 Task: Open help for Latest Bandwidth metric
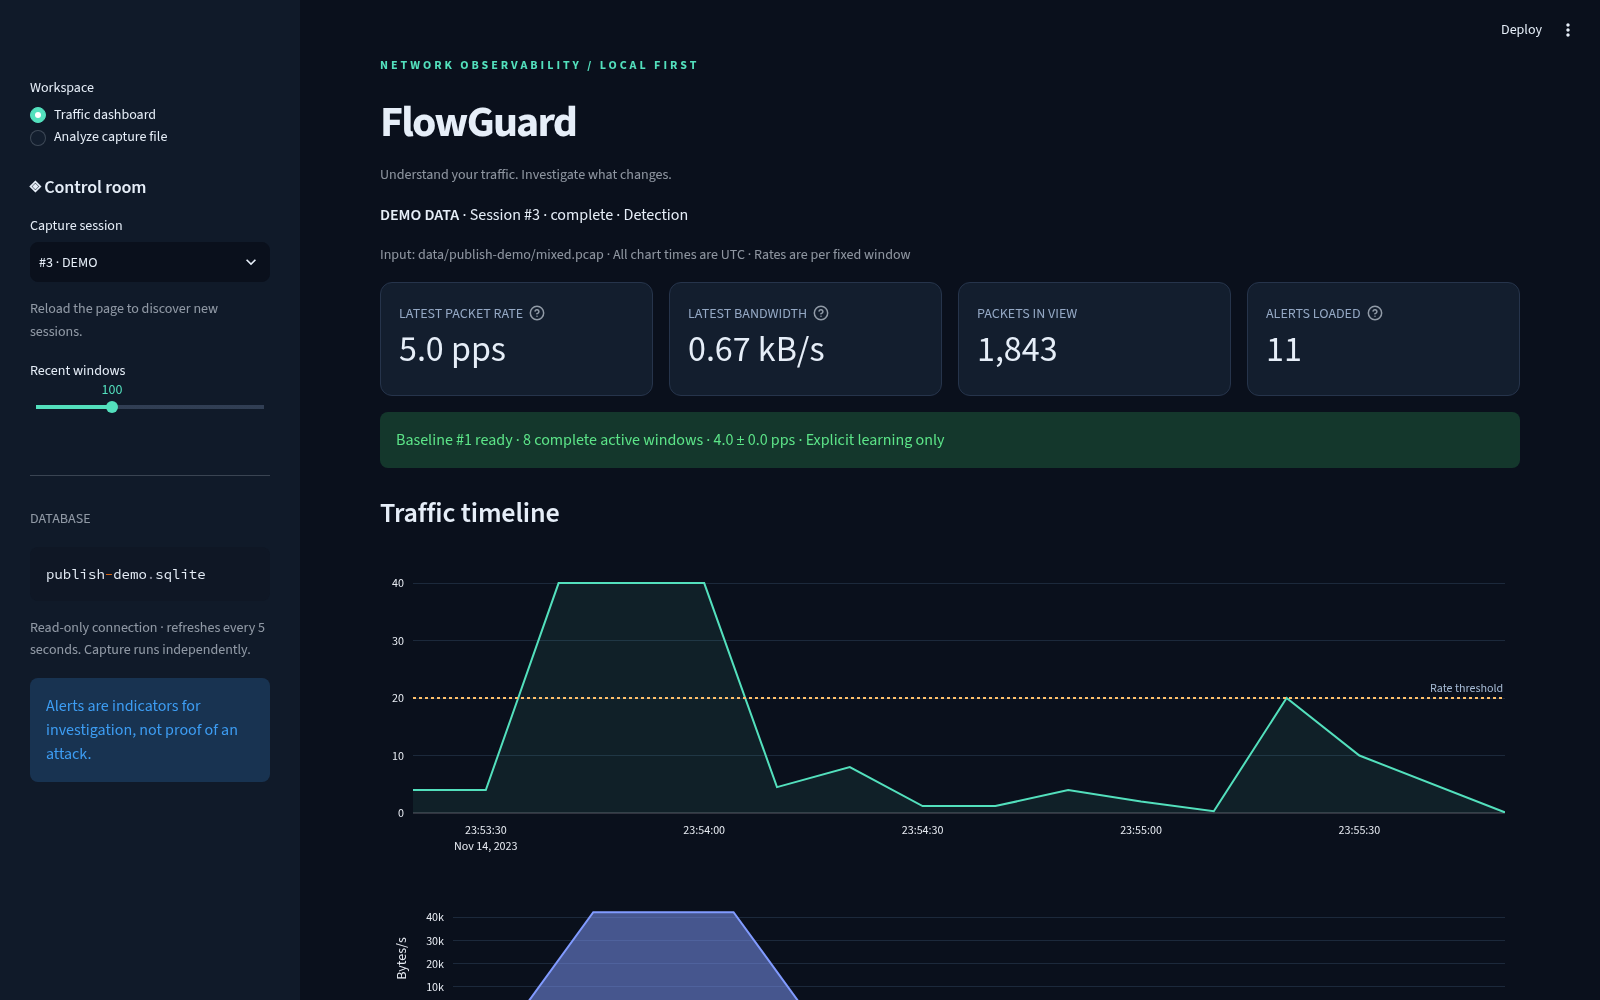[821, 313]
